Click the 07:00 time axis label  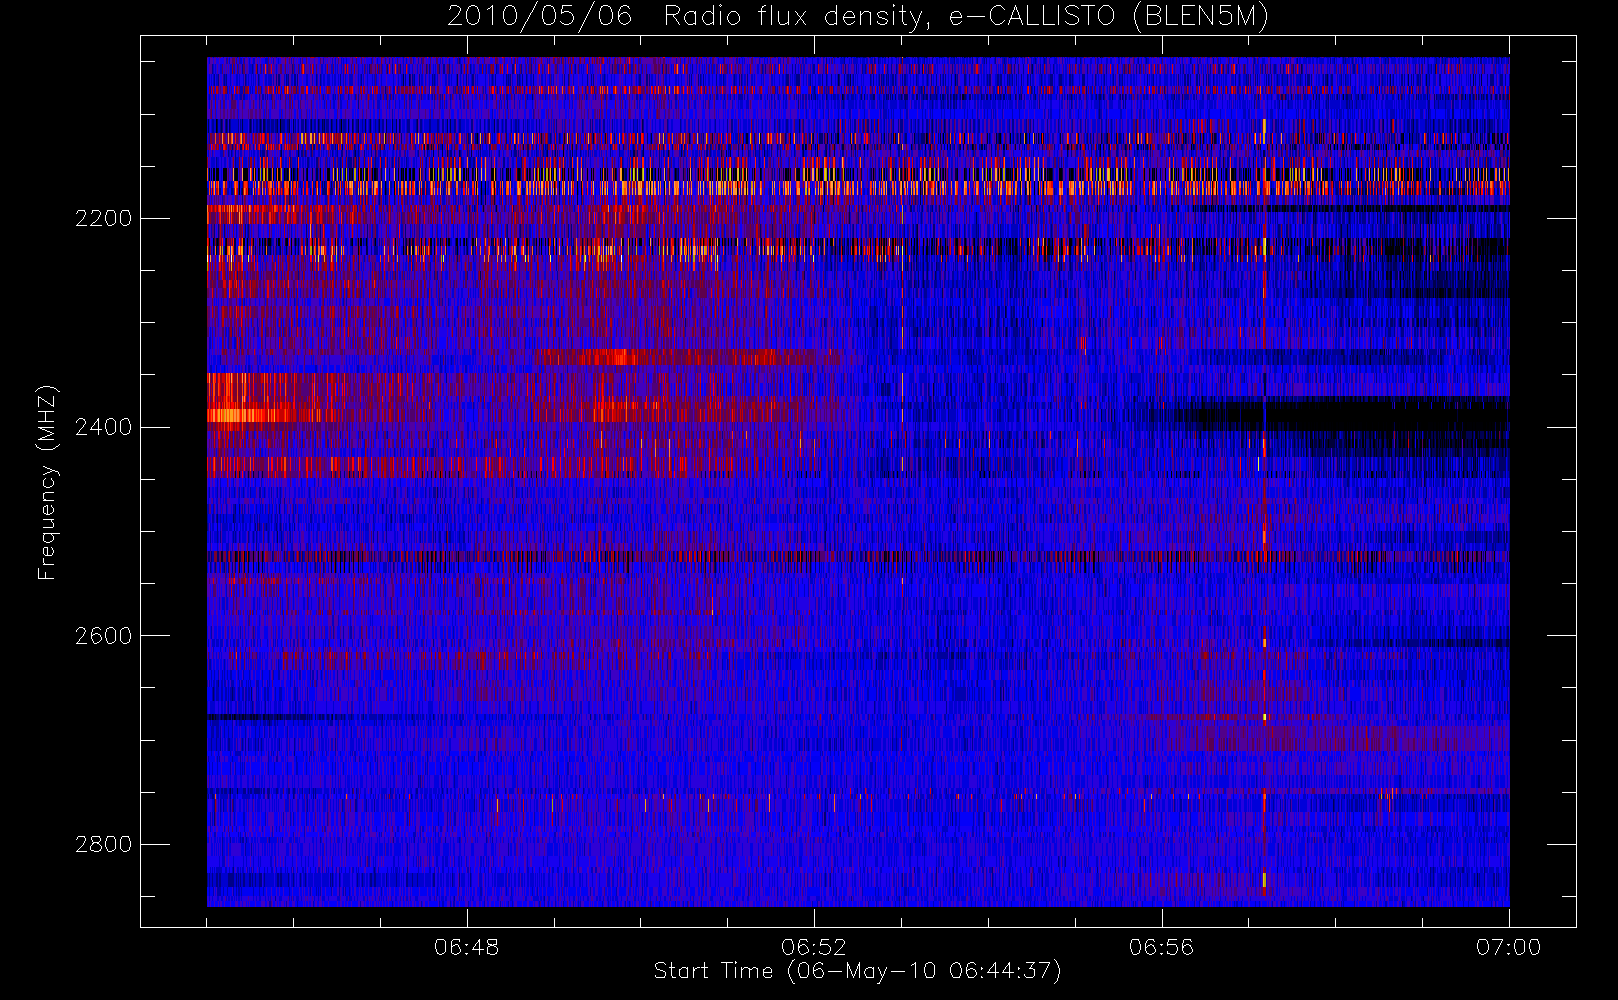1508,947
